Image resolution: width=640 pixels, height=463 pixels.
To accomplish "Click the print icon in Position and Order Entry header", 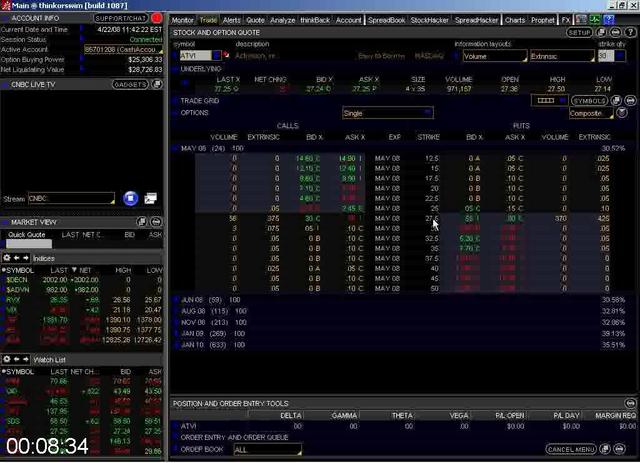I will [631, 403].
